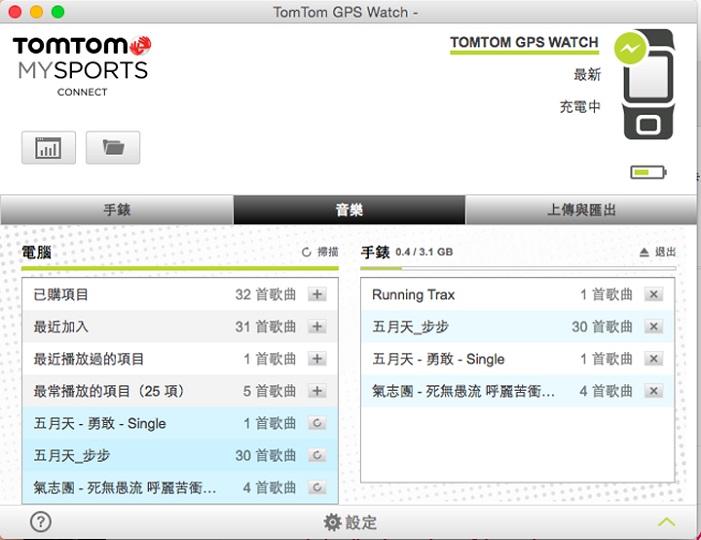Screen dimensions: 701x540
Task: Click the 電腦 section heading
Action: coord(37,252)
